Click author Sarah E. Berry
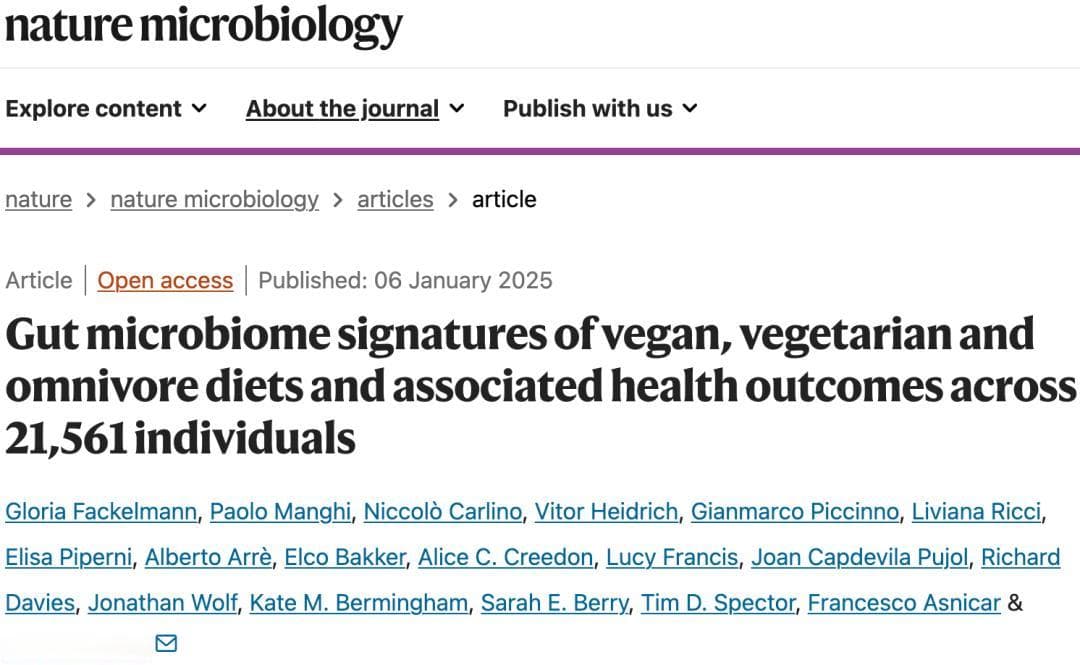This screenshot has width=1080, height=665. tap(554, 602)
